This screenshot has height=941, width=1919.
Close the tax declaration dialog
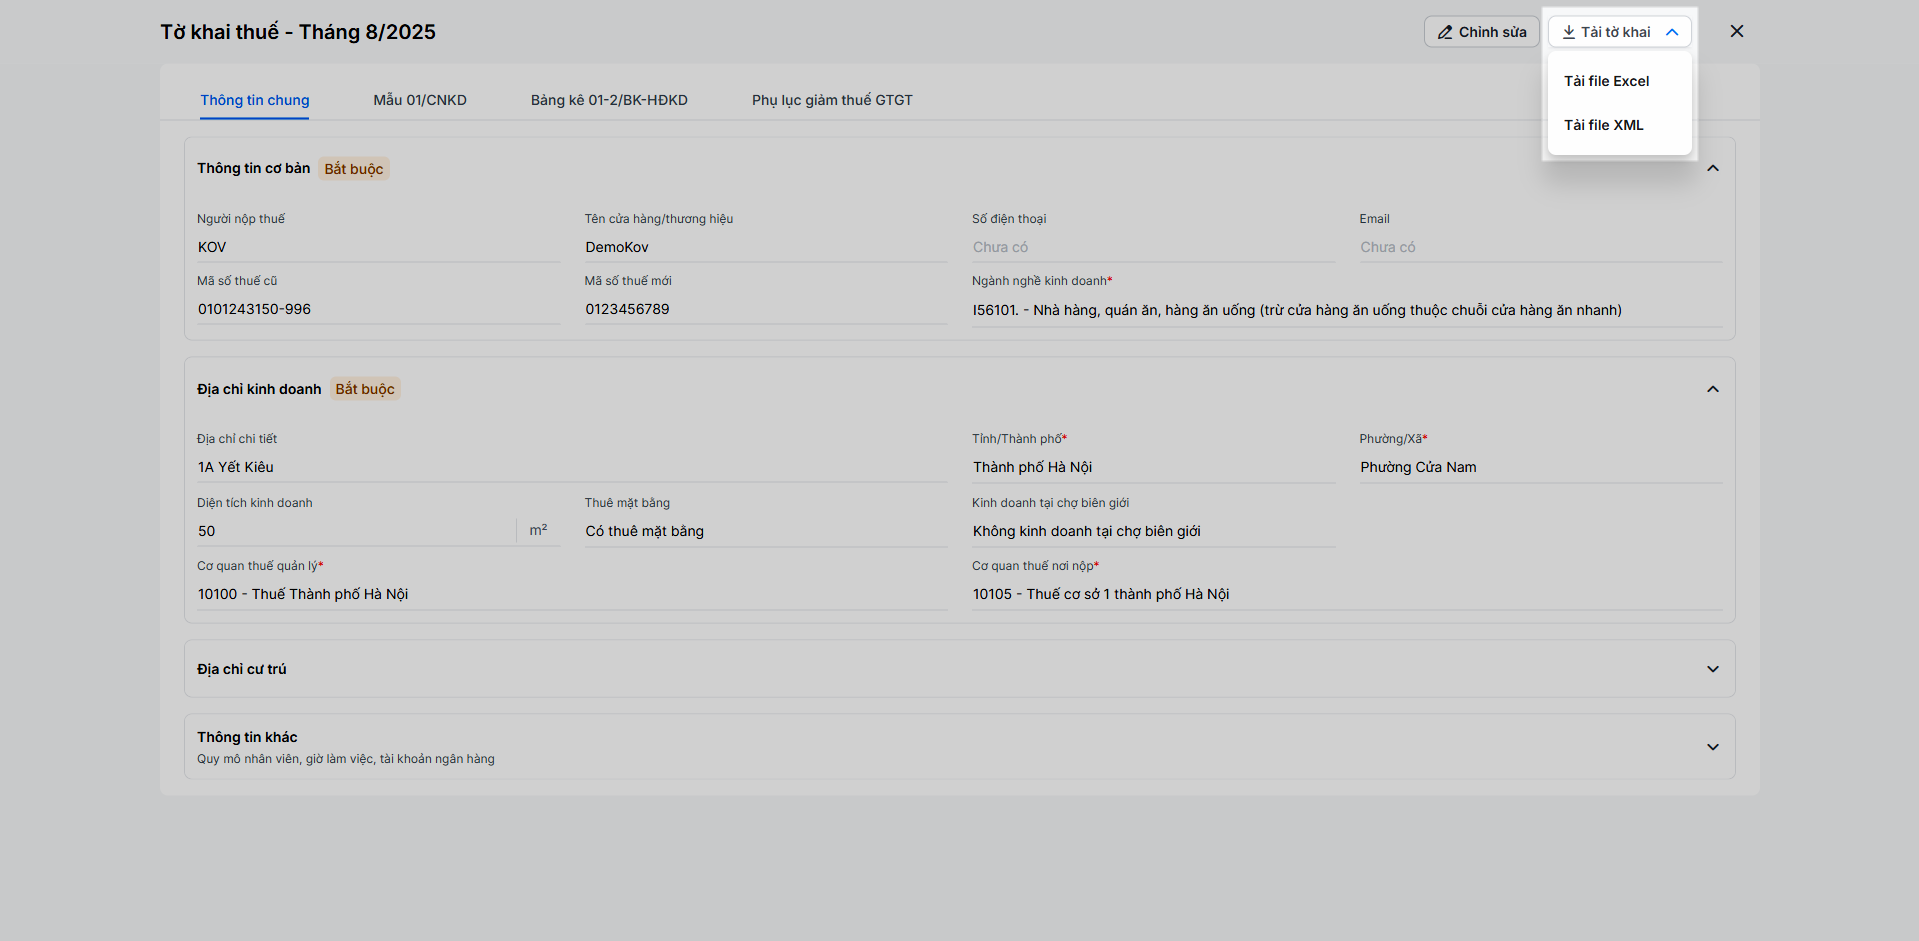(1737, 31)
